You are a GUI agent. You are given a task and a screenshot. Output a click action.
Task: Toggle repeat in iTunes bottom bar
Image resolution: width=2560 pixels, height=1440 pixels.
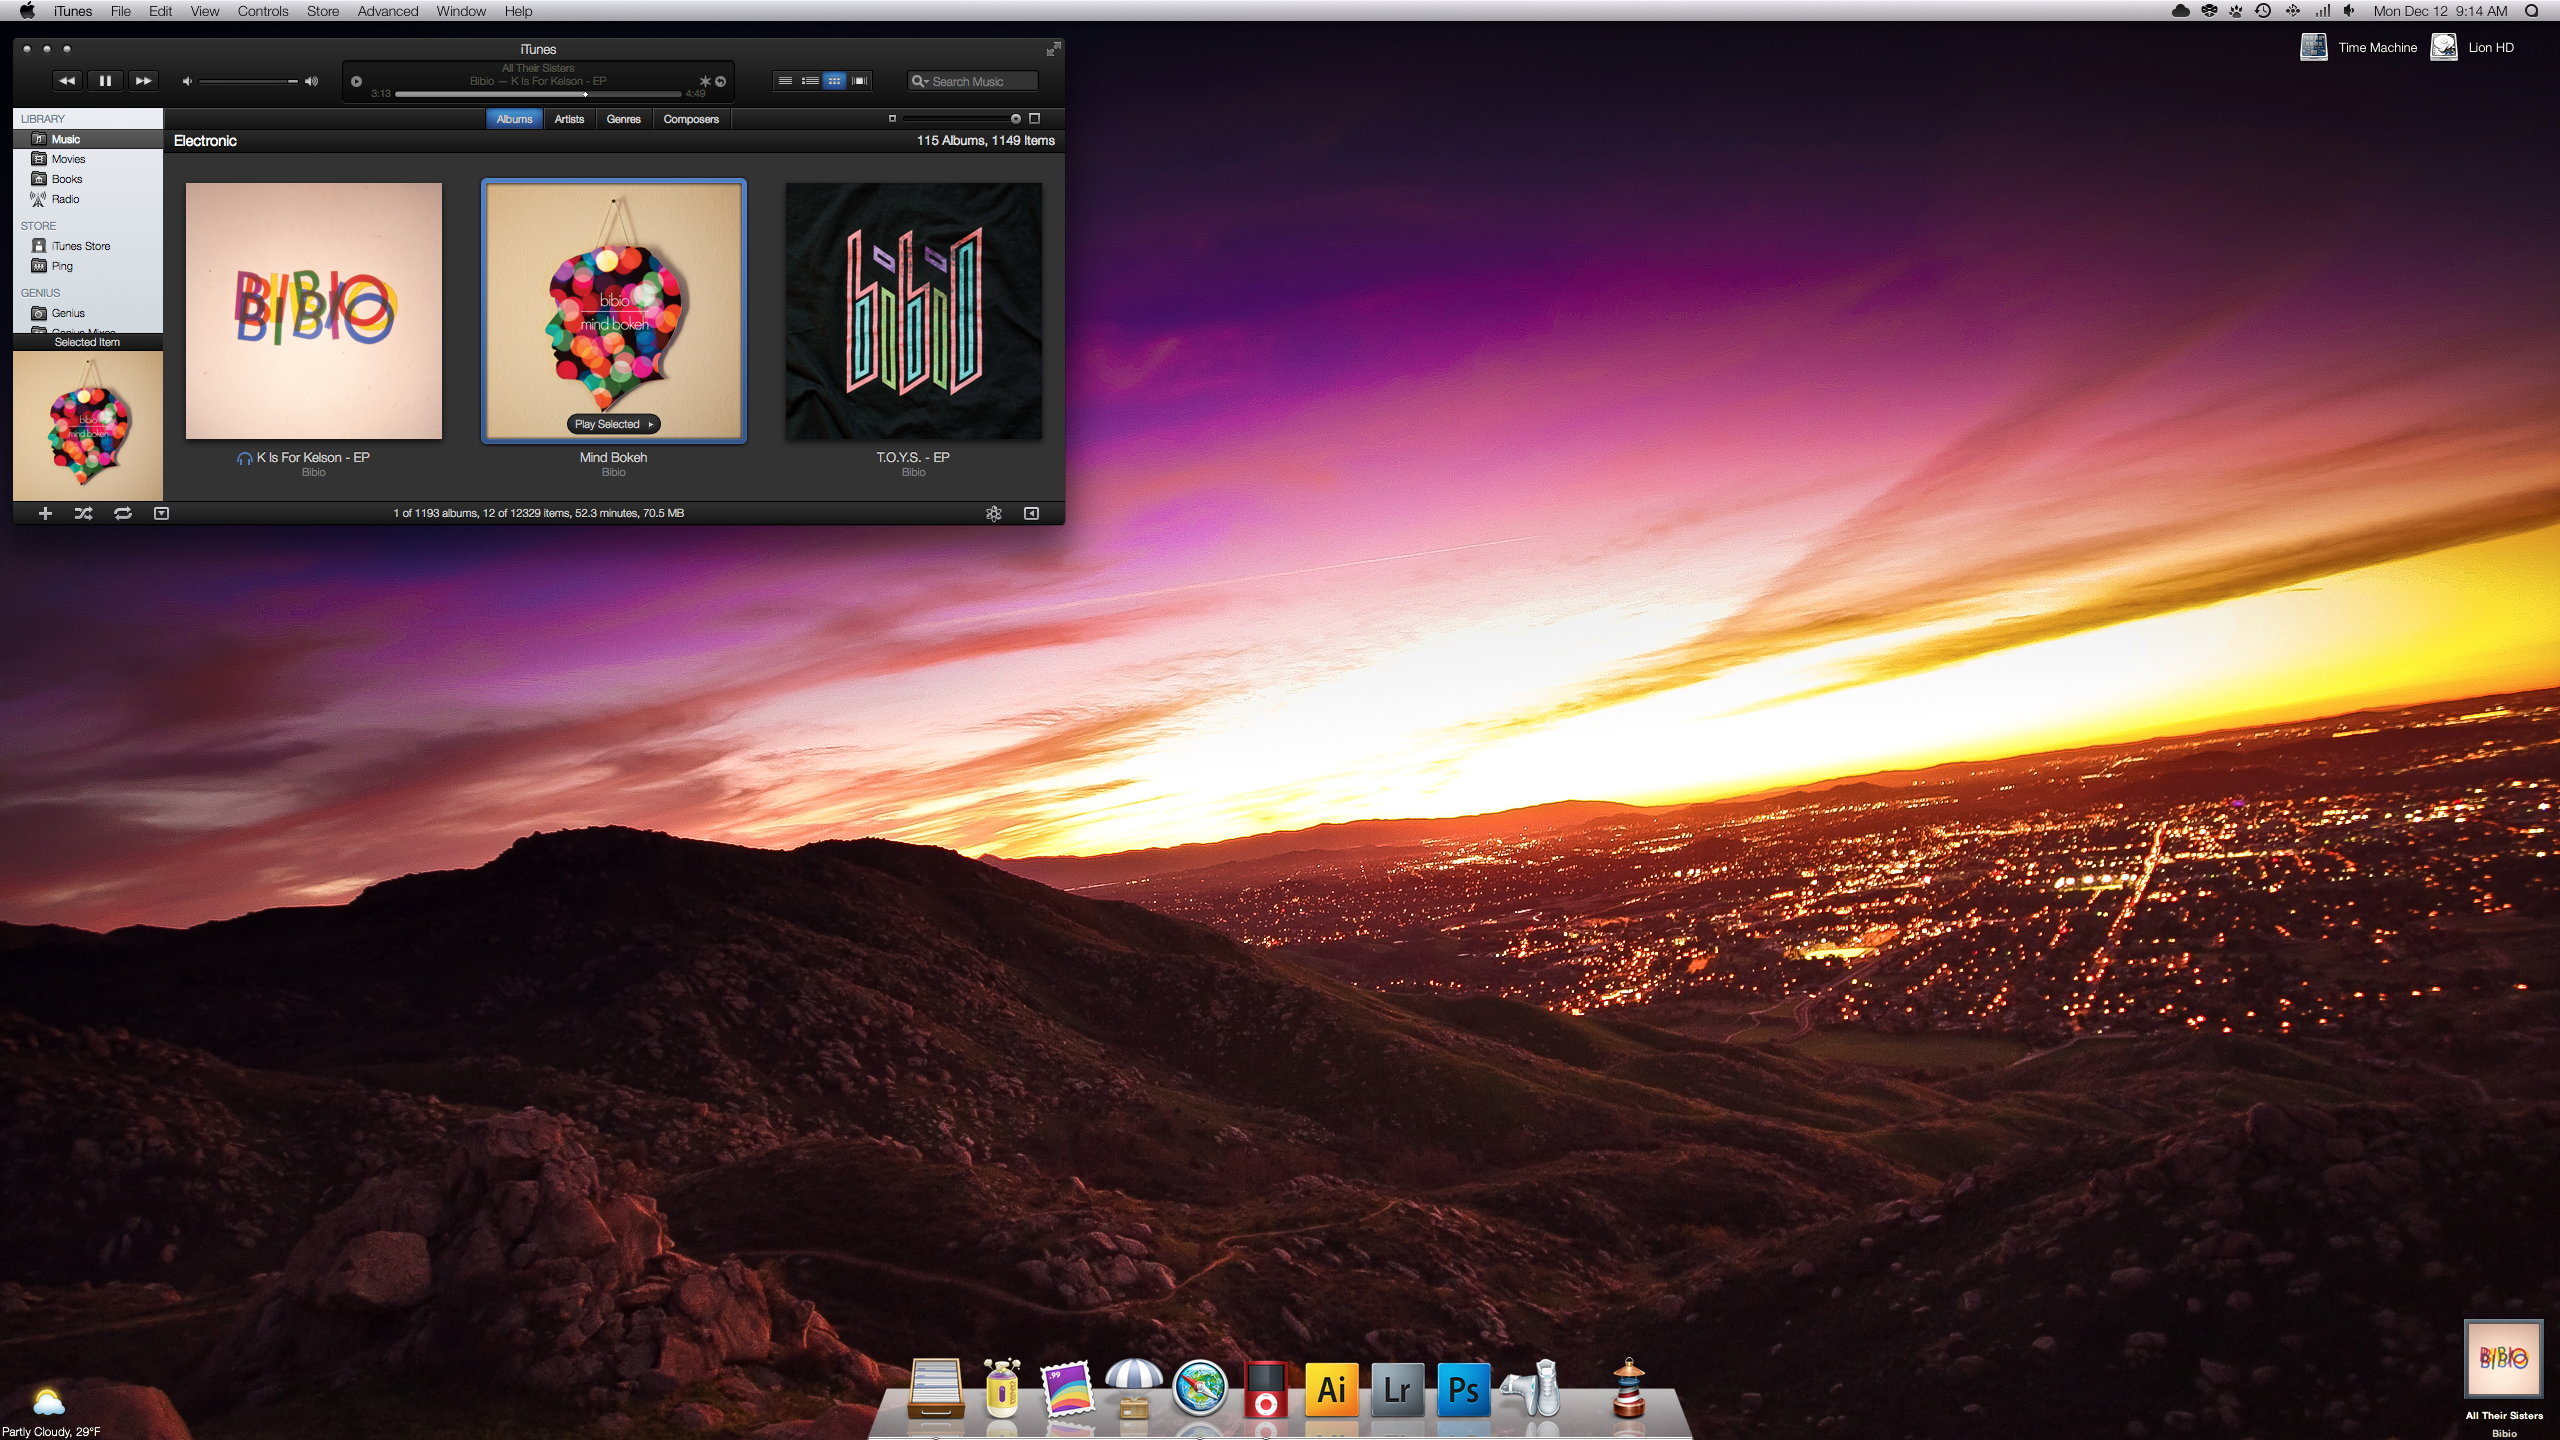point(122,513)
